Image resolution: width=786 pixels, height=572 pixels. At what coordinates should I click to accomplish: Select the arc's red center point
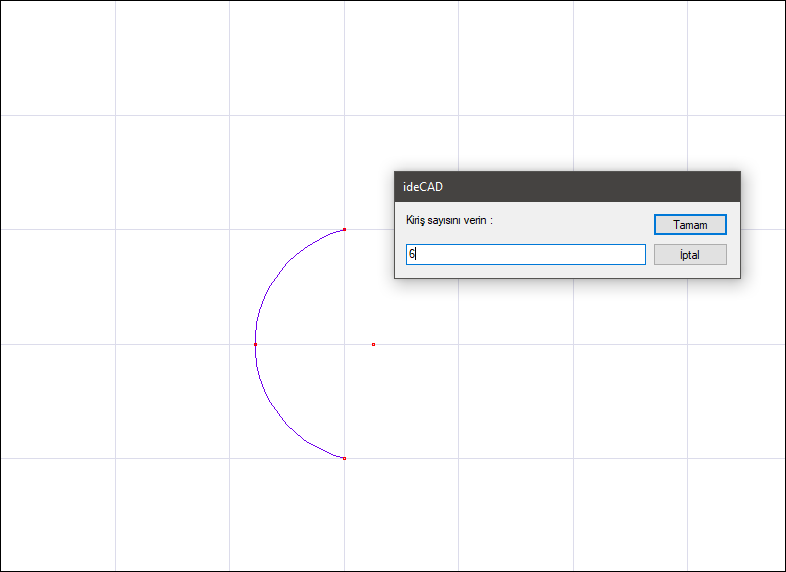pyautogui.click(x=373, y=344)
